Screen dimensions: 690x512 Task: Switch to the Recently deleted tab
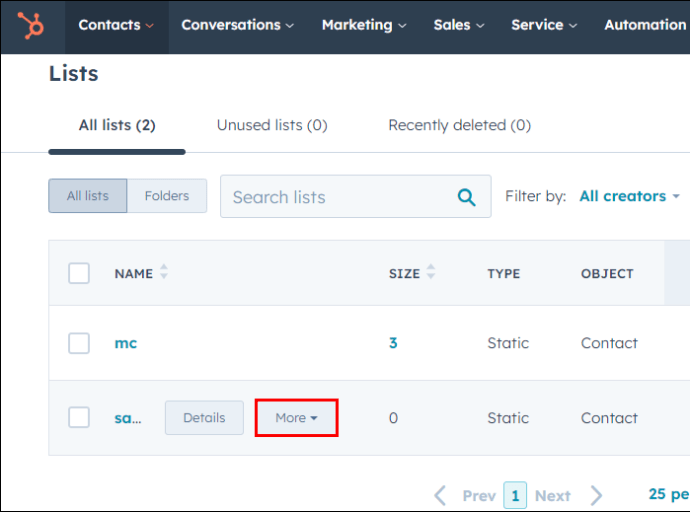pos(459,125)
